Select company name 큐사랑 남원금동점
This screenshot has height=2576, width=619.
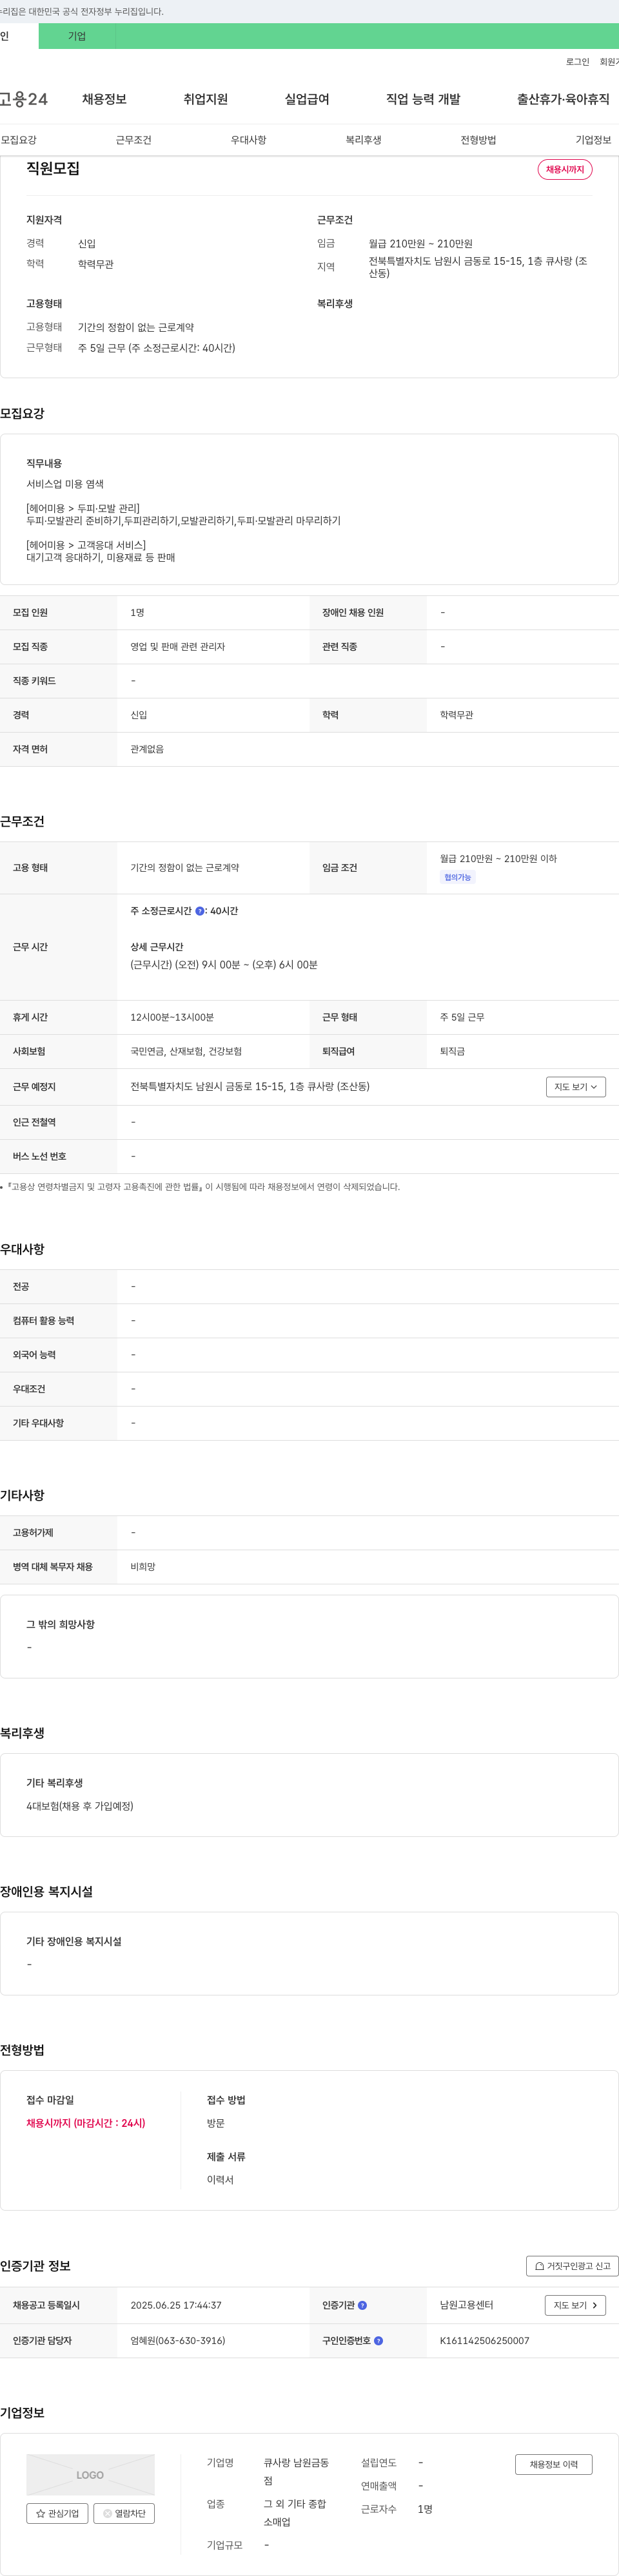[296, 2471]
